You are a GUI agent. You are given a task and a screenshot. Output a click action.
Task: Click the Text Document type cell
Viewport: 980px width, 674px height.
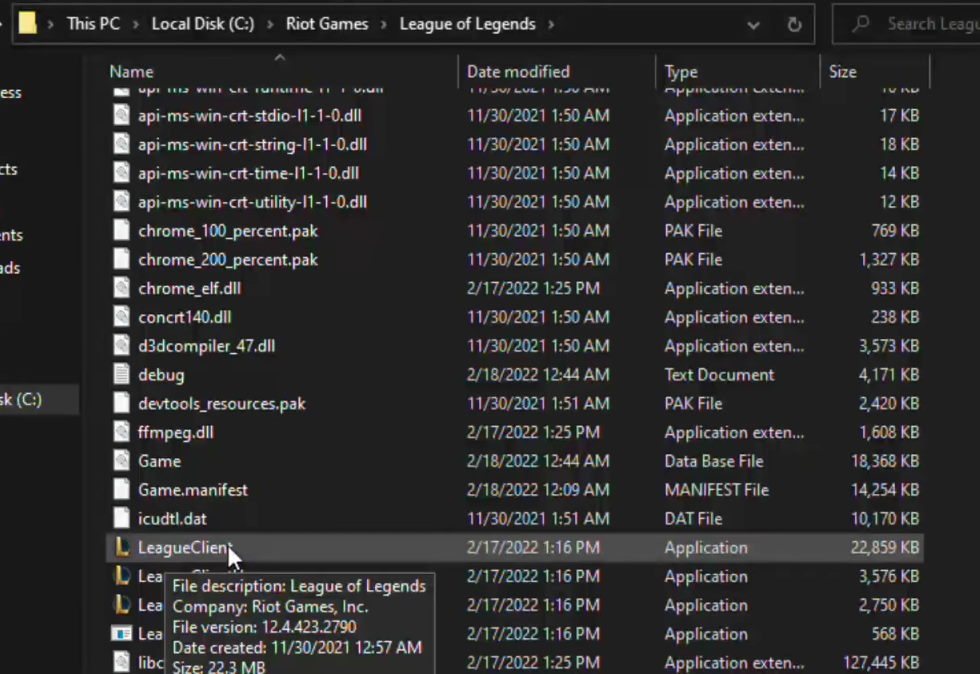tap(719, 375)
